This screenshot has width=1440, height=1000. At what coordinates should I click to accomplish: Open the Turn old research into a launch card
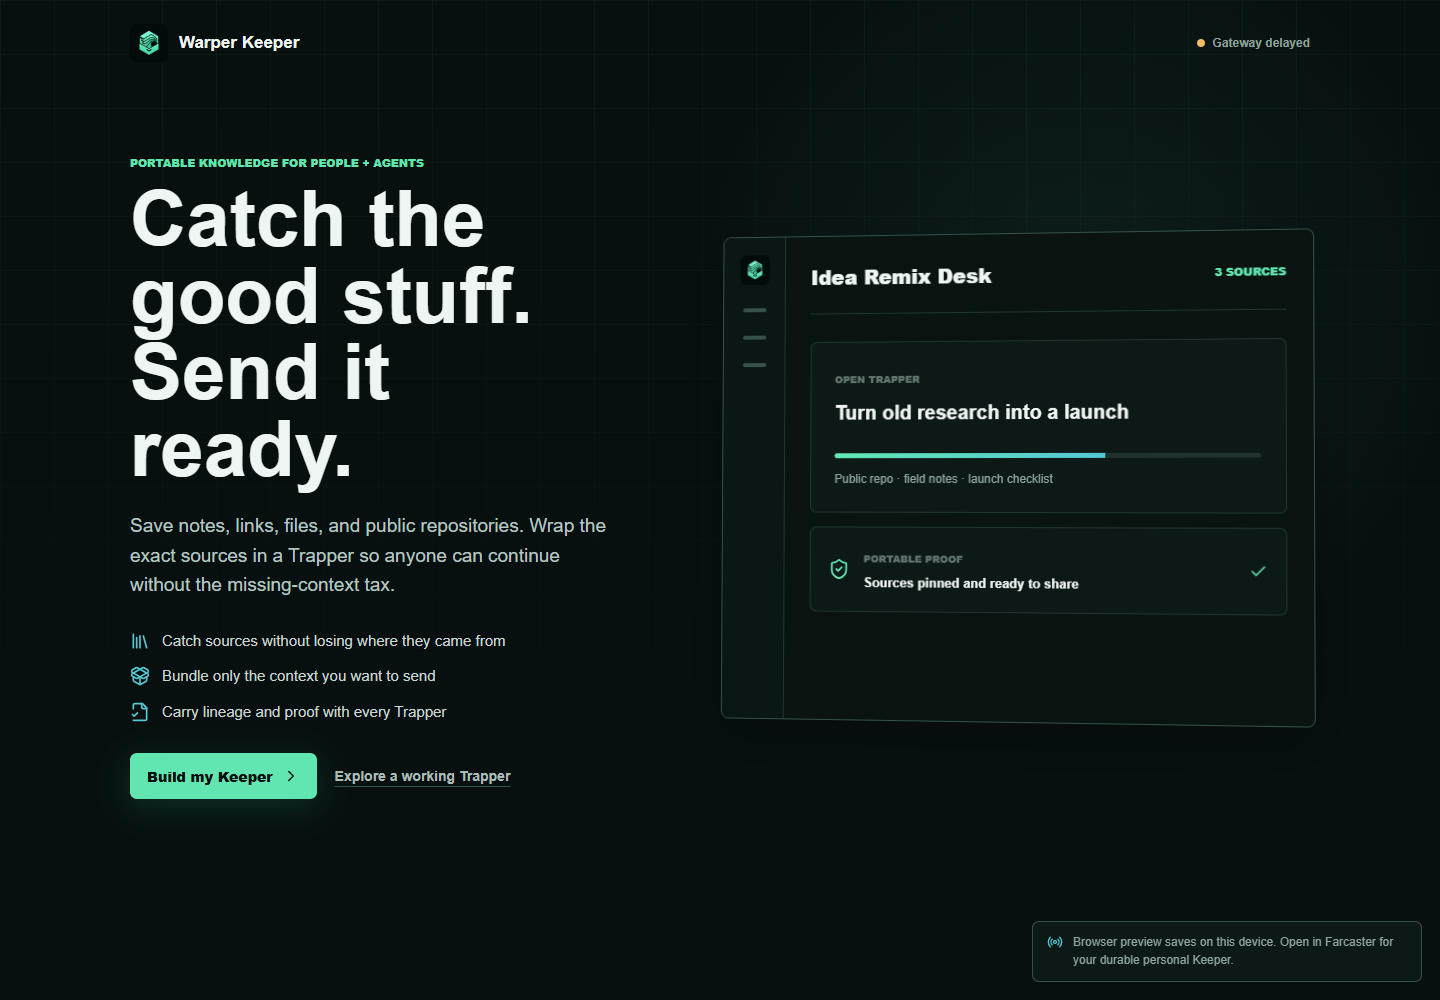(1048, 426)
